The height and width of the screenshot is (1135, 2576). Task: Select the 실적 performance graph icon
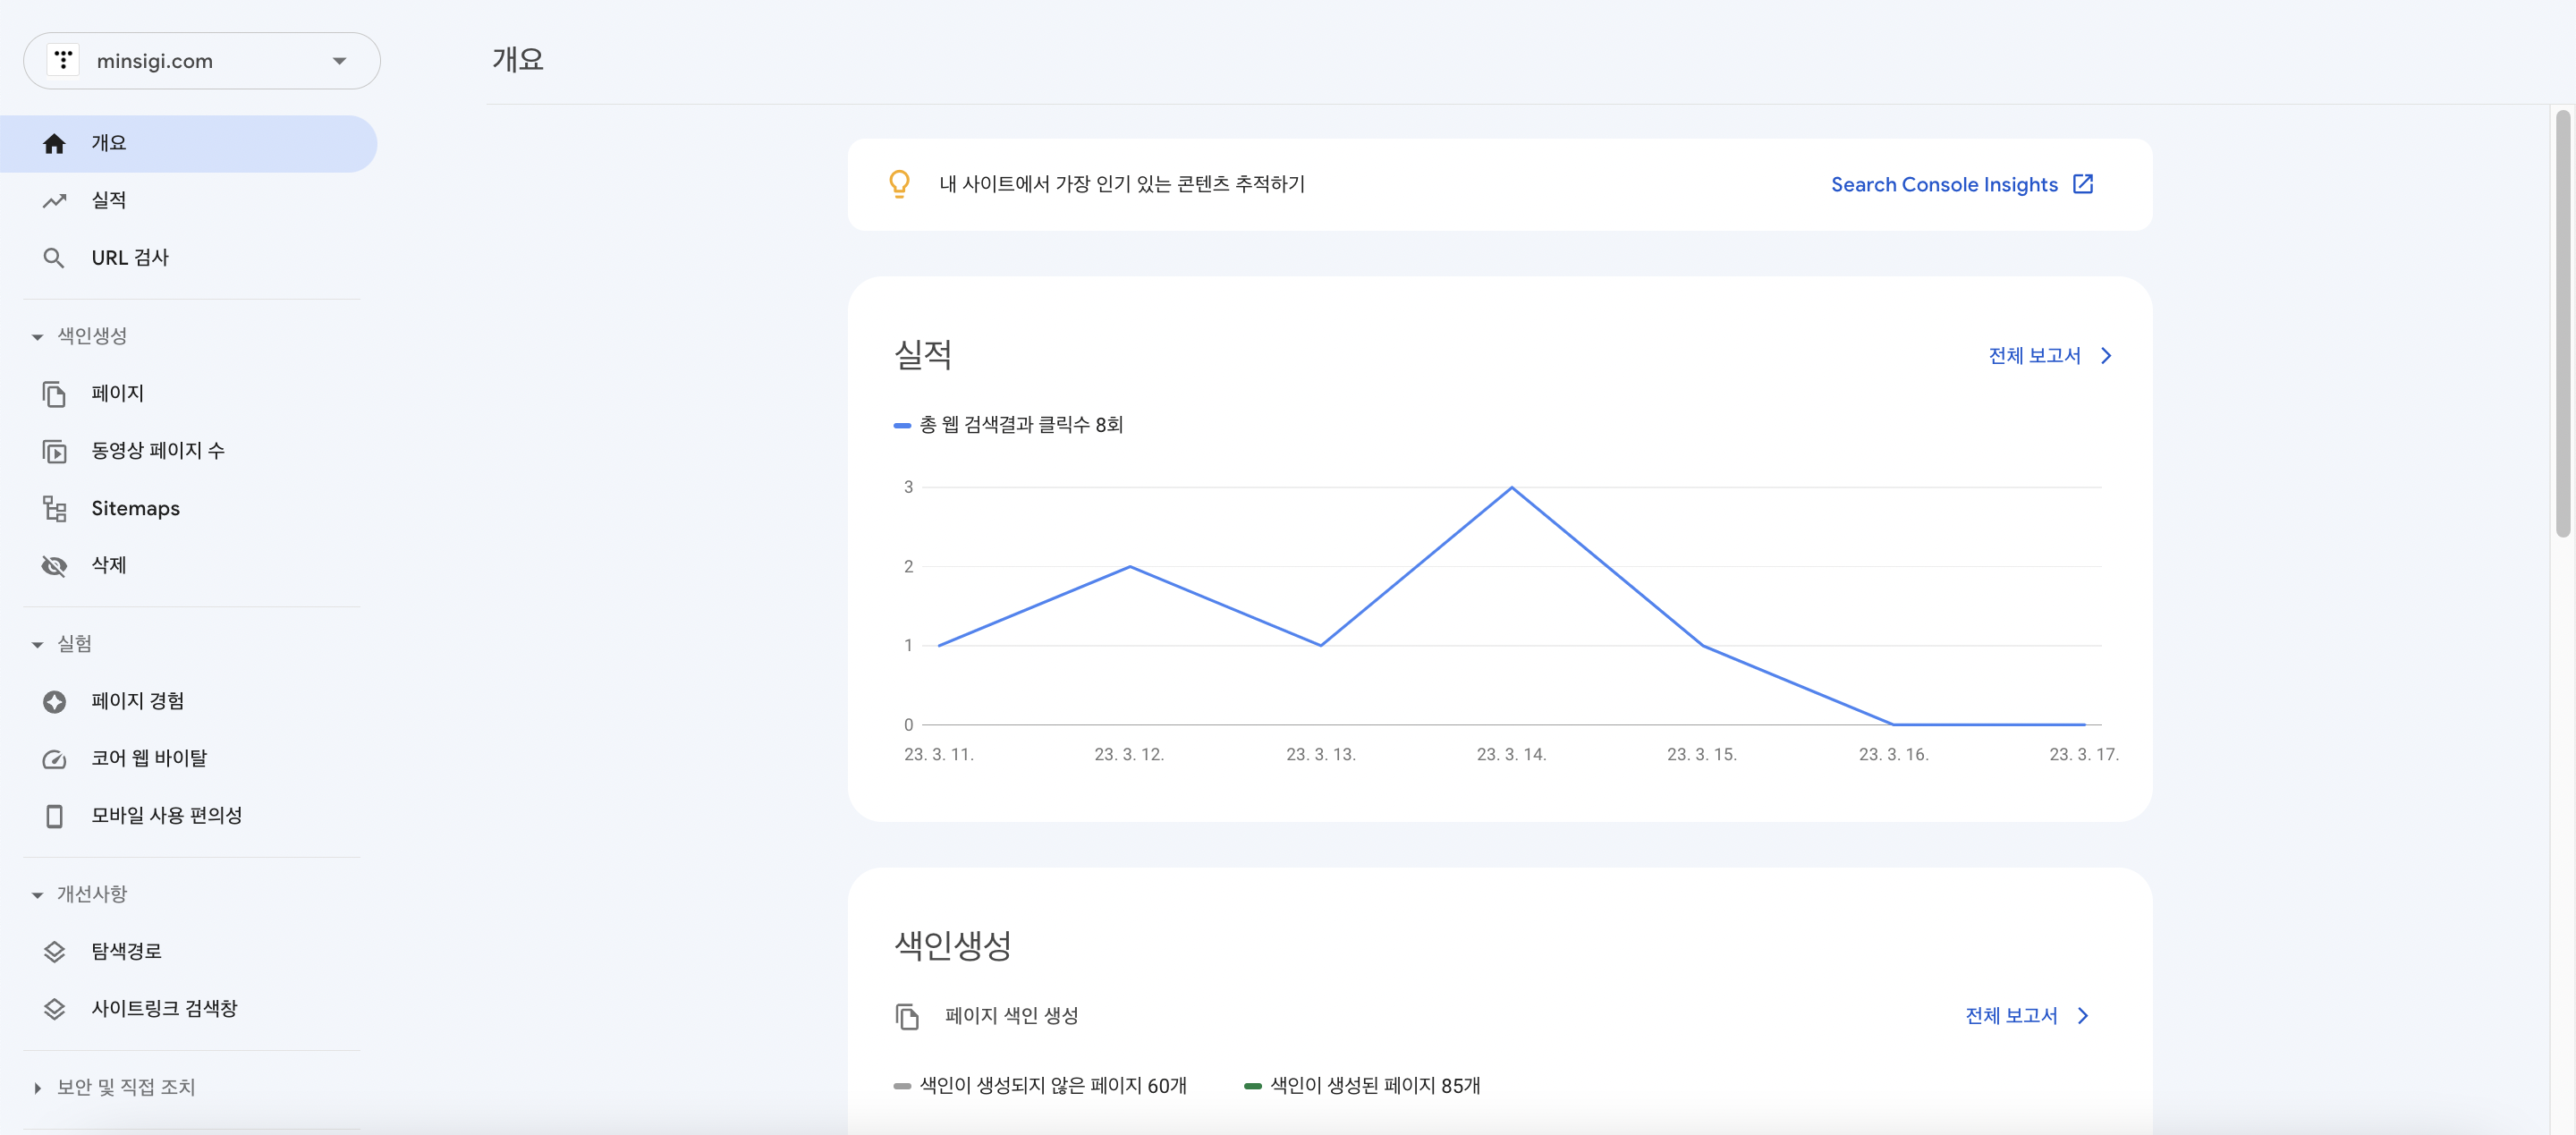[x=53, y=199]
